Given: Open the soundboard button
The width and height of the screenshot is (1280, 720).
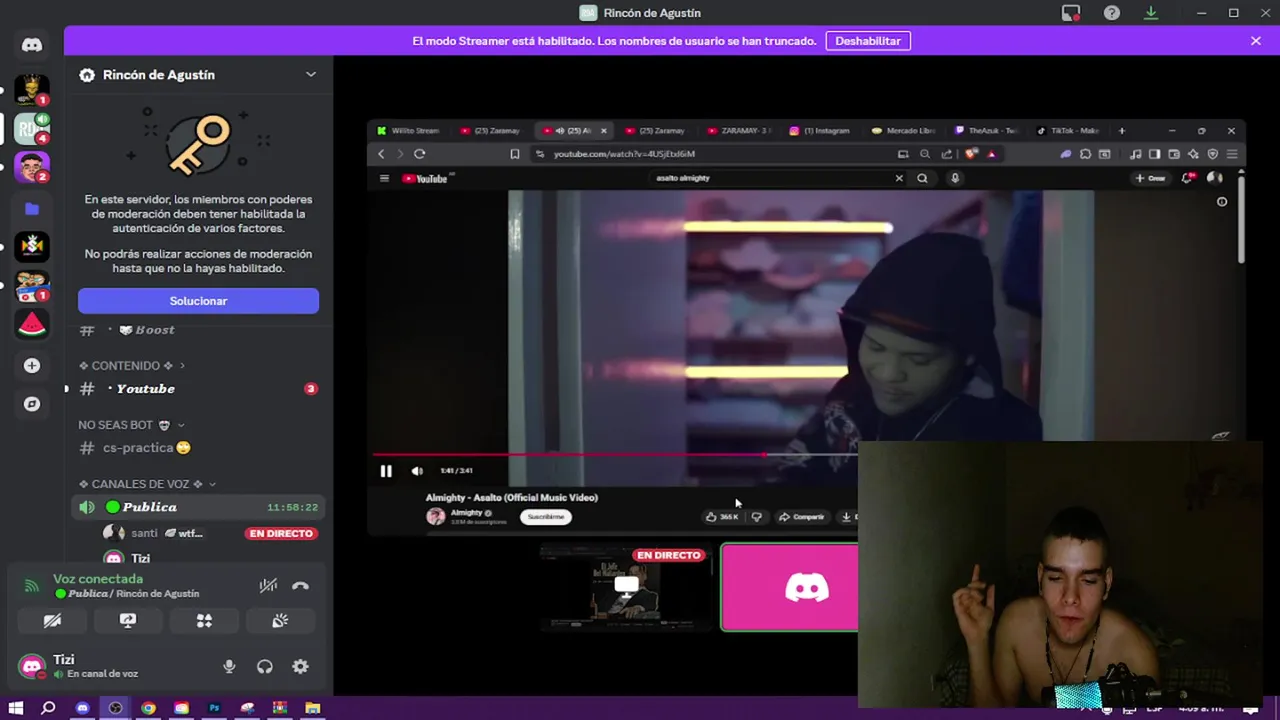Looking at the screenshot, I should (280, 621).
